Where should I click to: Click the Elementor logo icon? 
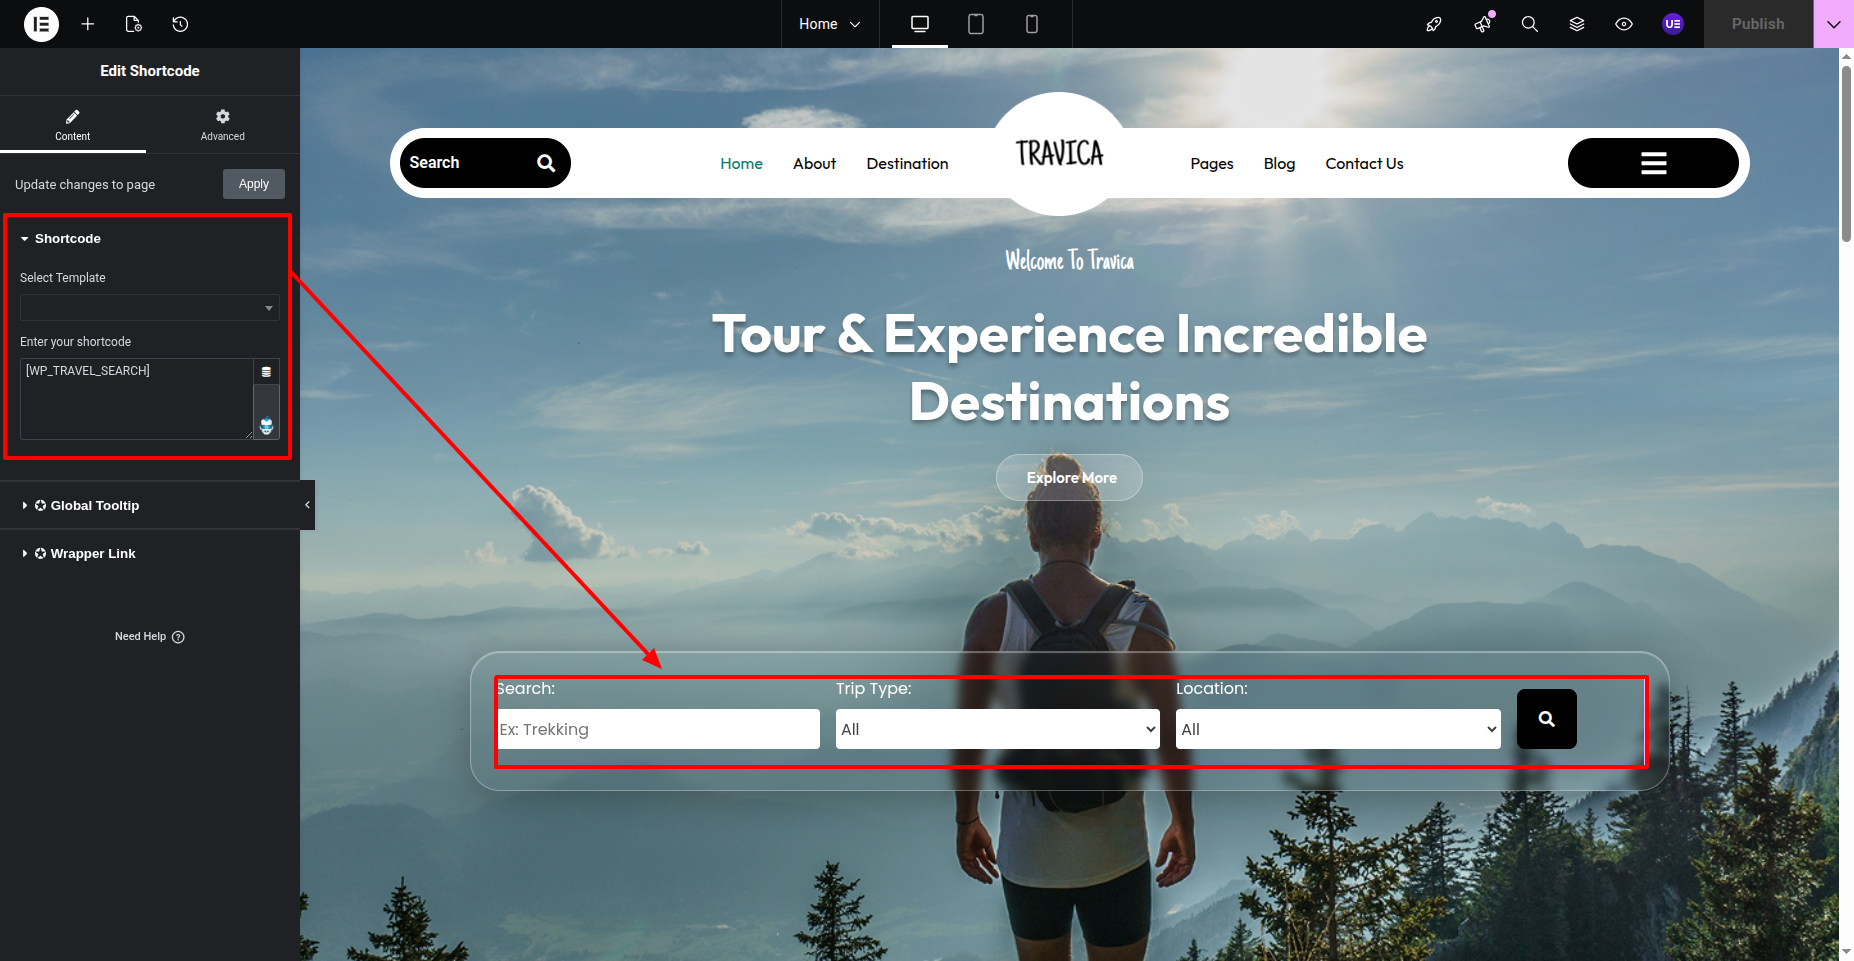[x=41, y=24]
